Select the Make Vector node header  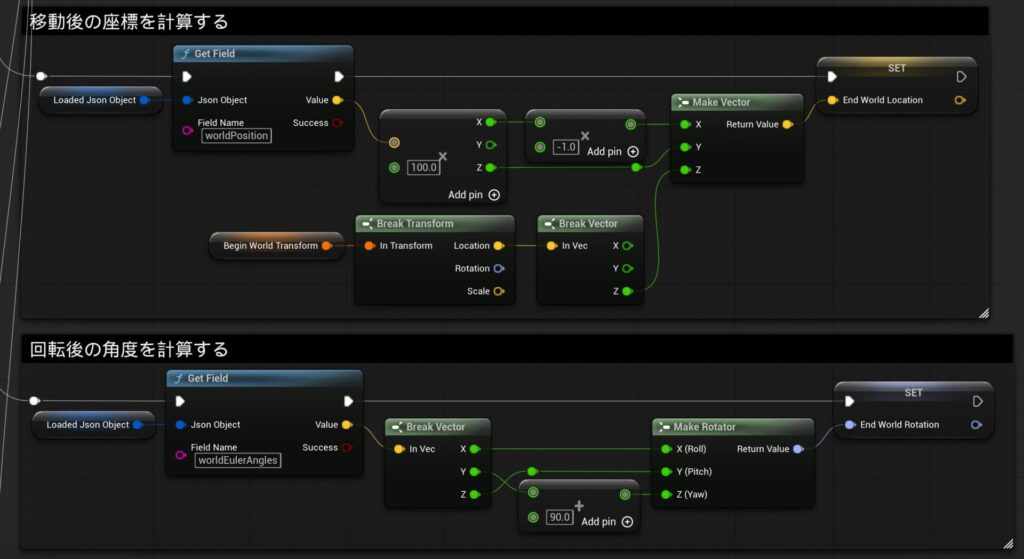click(x=737, y=102)
